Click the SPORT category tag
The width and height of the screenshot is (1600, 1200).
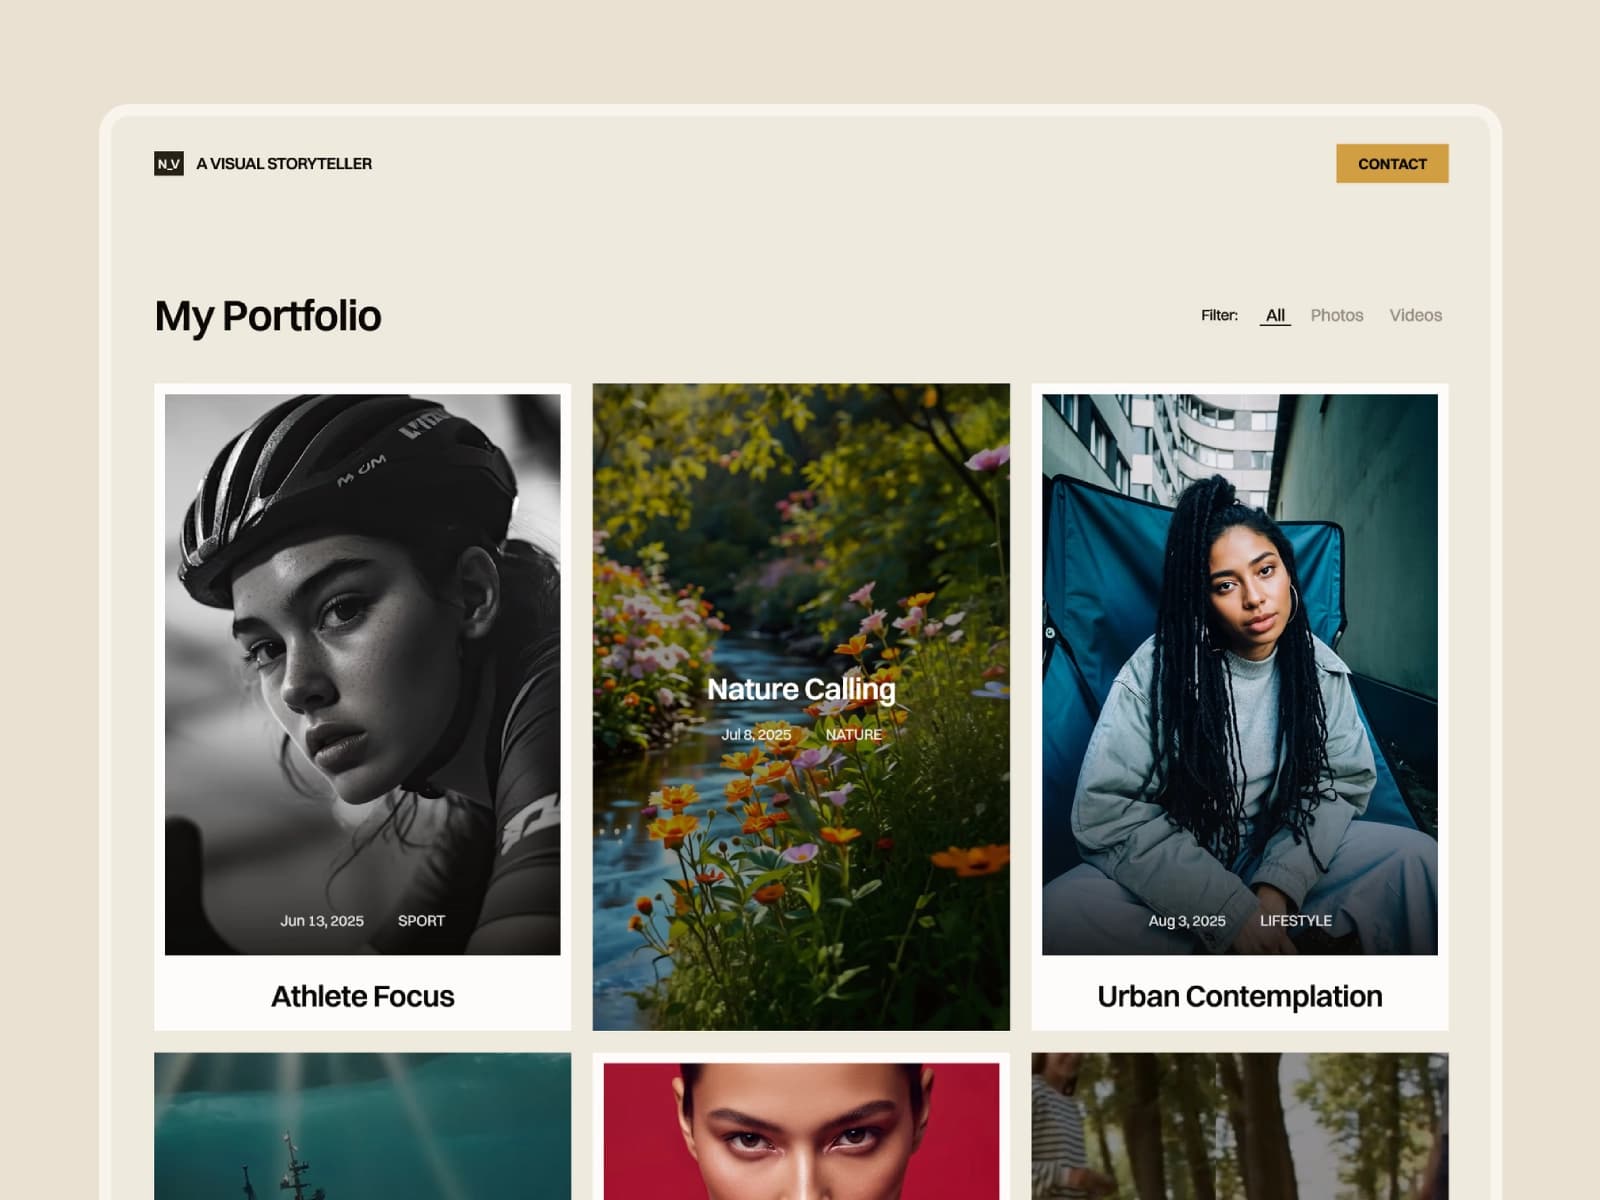point(421,920)
